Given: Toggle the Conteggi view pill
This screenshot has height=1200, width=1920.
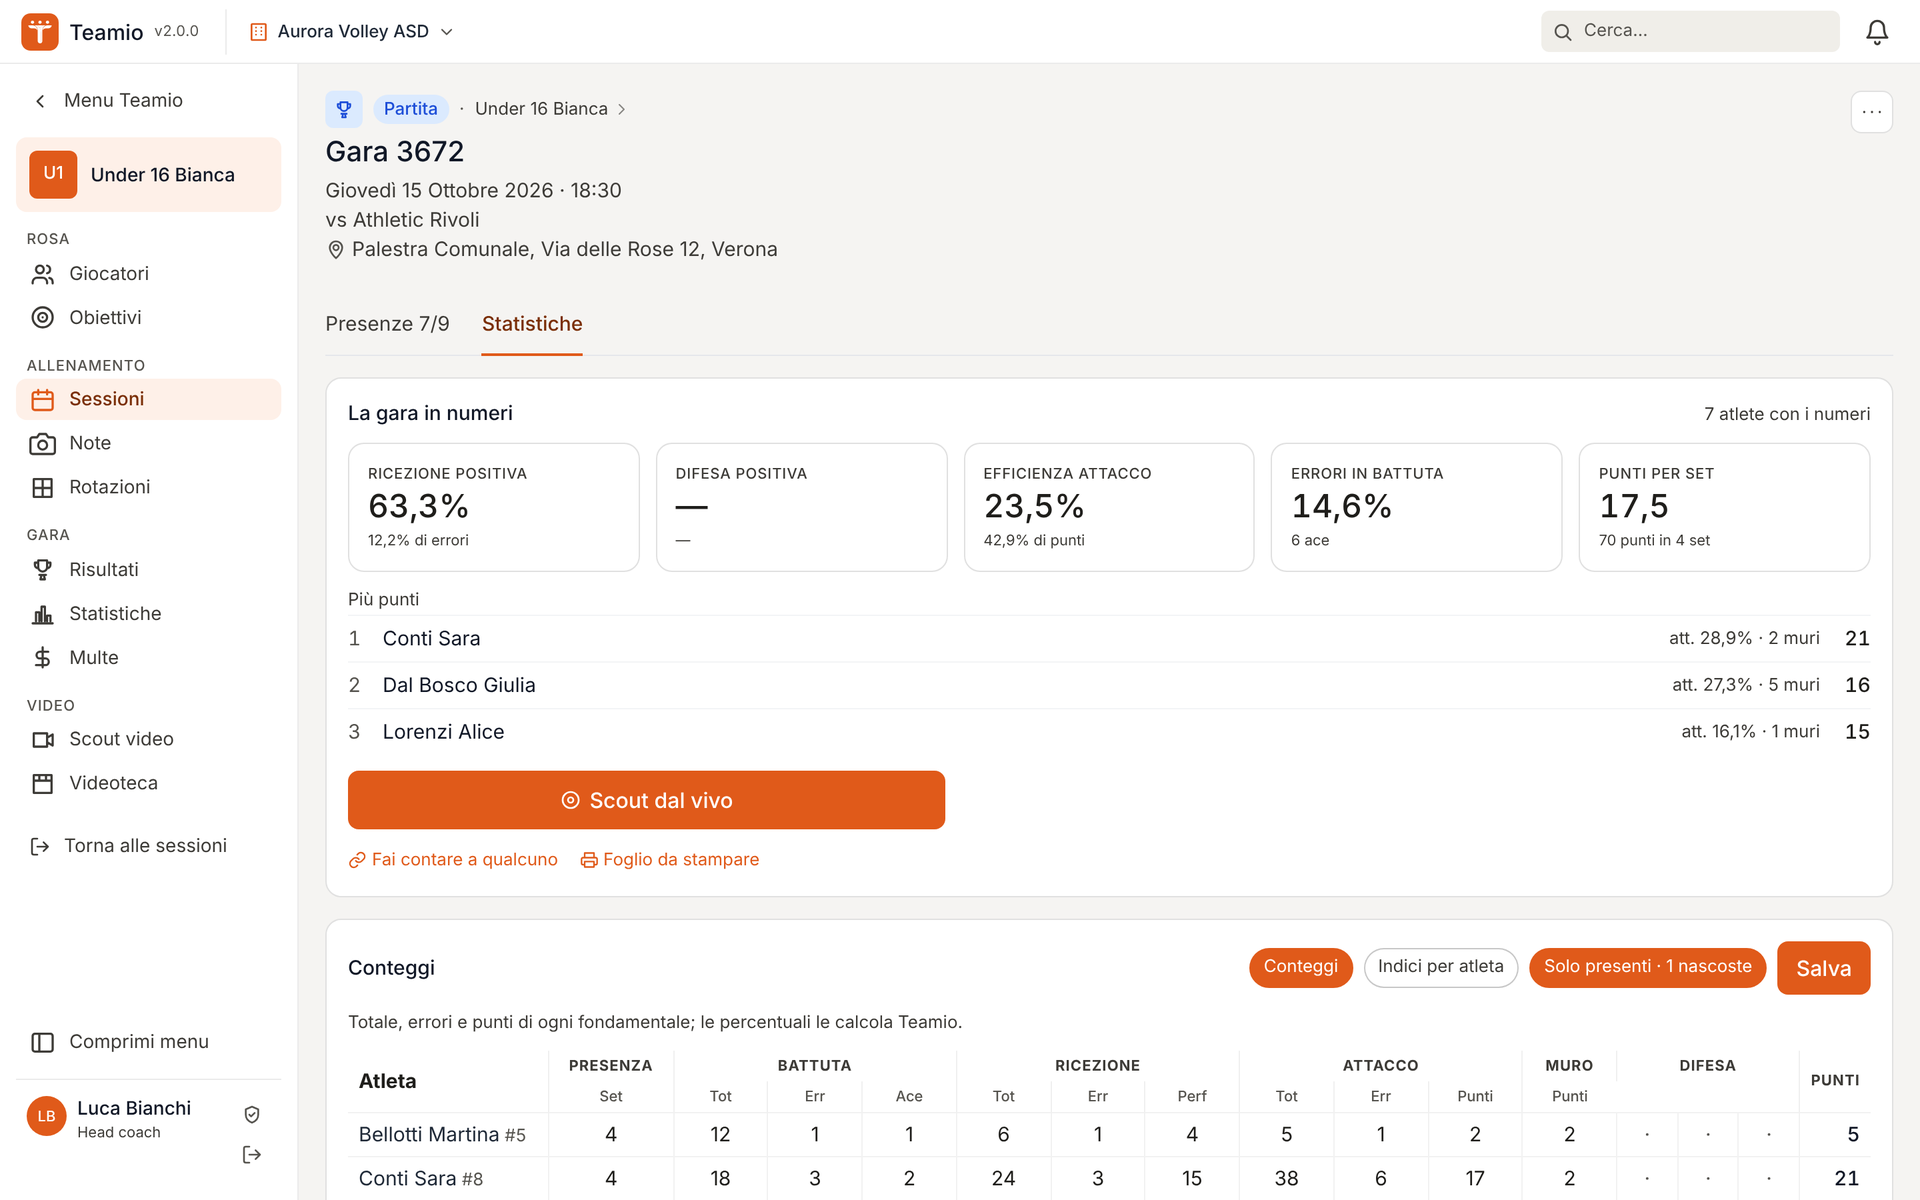Looking at the screenshot, I should [x=1300, y=967].
